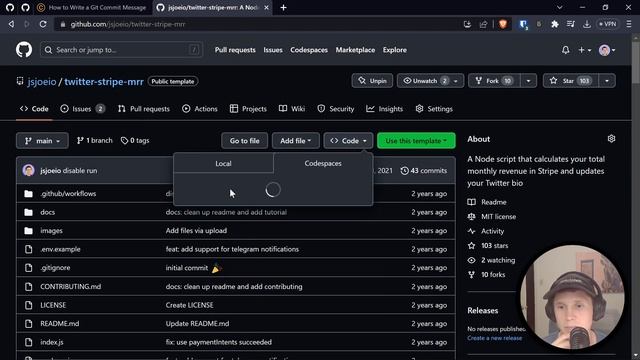The height and width of the screenshot is (360, 640).
Task: Click Codespaces in the top navigation
Action: click(309, 50)
